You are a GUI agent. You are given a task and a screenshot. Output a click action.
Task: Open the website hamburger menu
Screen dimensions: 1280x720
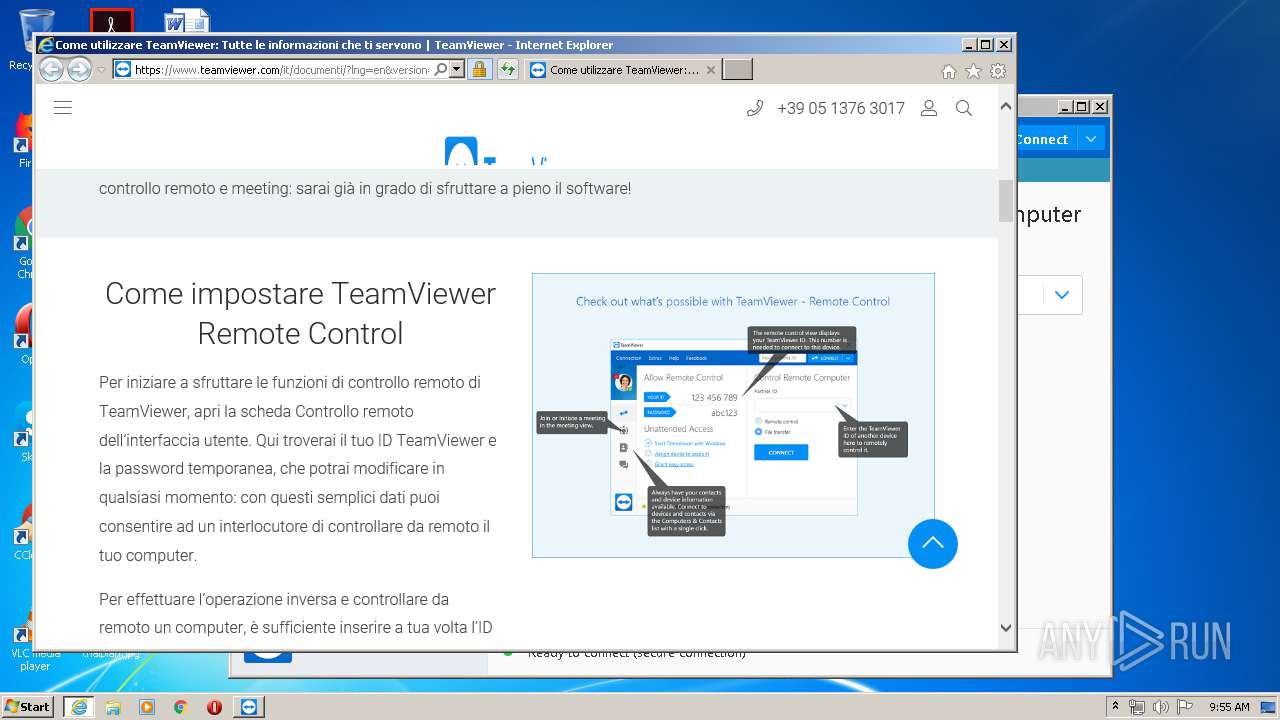(x=63, y=108)
